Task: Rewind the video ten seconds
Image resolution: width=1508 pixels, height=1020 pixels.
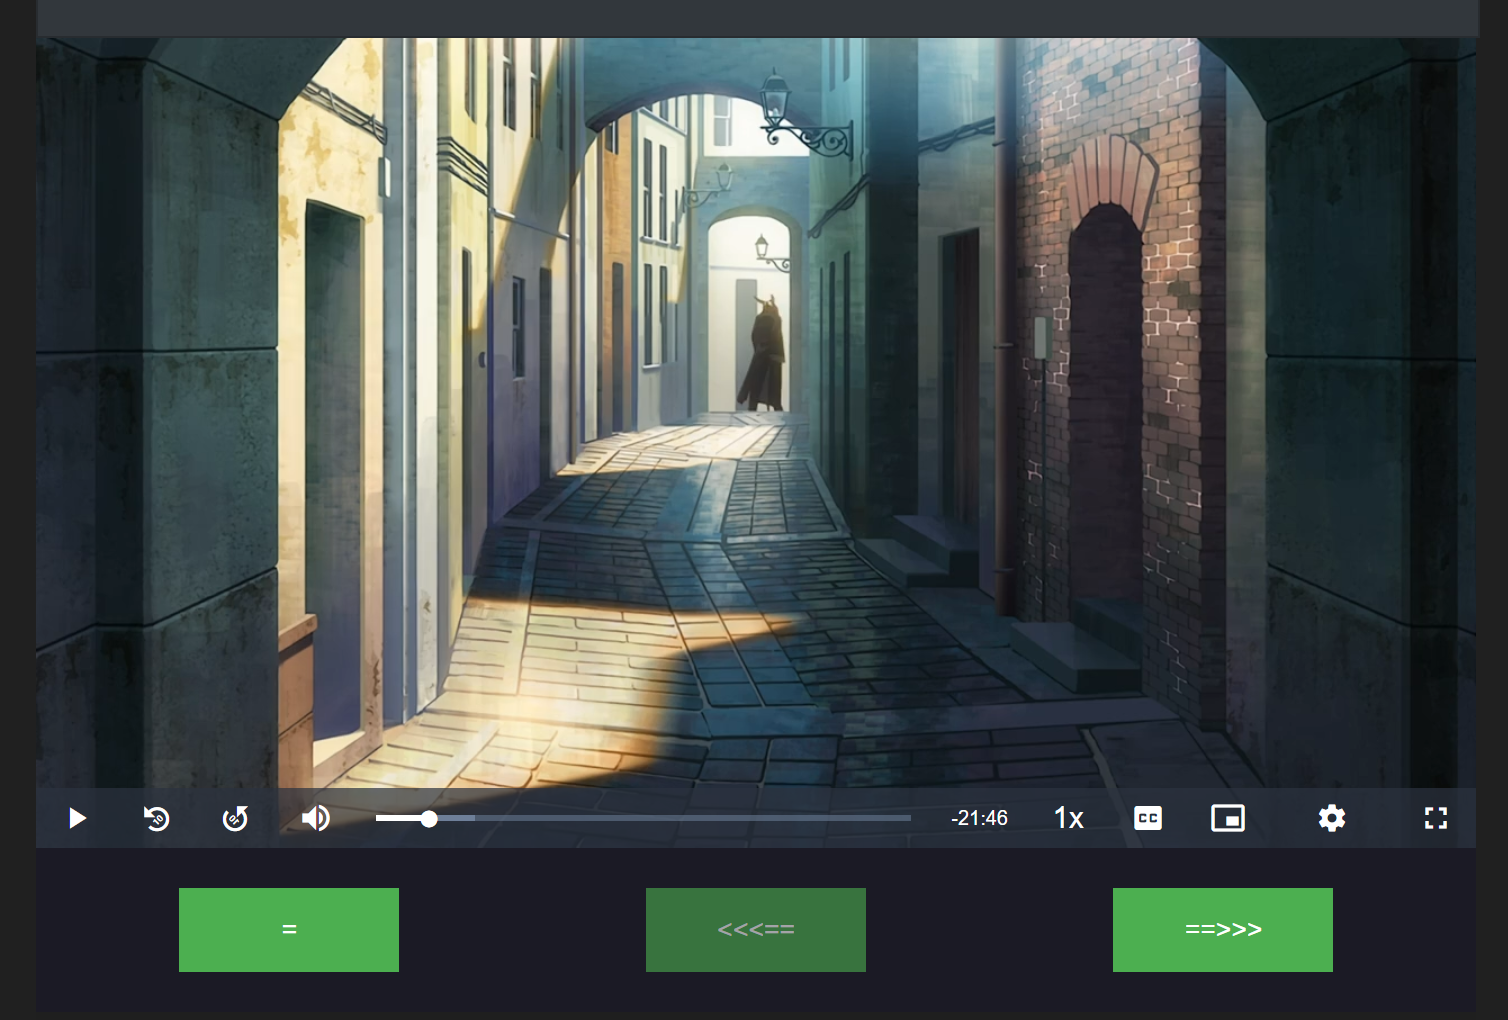Action: [x=156, y=818]
